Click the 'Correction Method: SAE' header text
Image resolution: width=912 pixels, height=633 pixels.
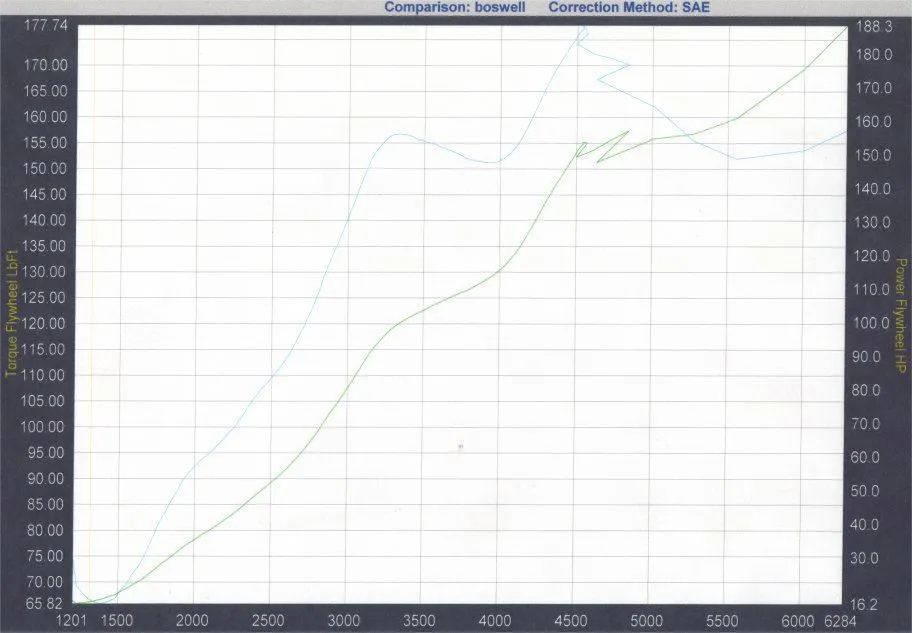629,7
